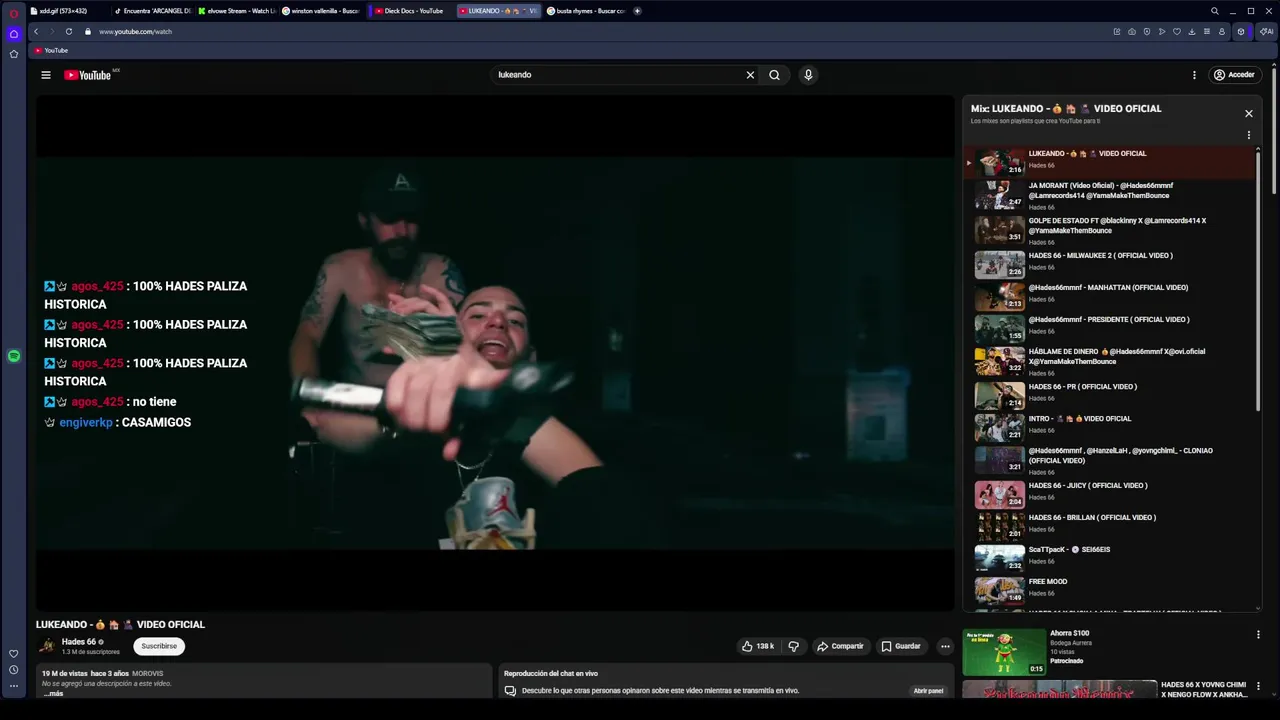Select INTRO - VIDEO OFICIAL playlist item
The height and width of the screenshot is (720, 1280).
coord(1108,427)
